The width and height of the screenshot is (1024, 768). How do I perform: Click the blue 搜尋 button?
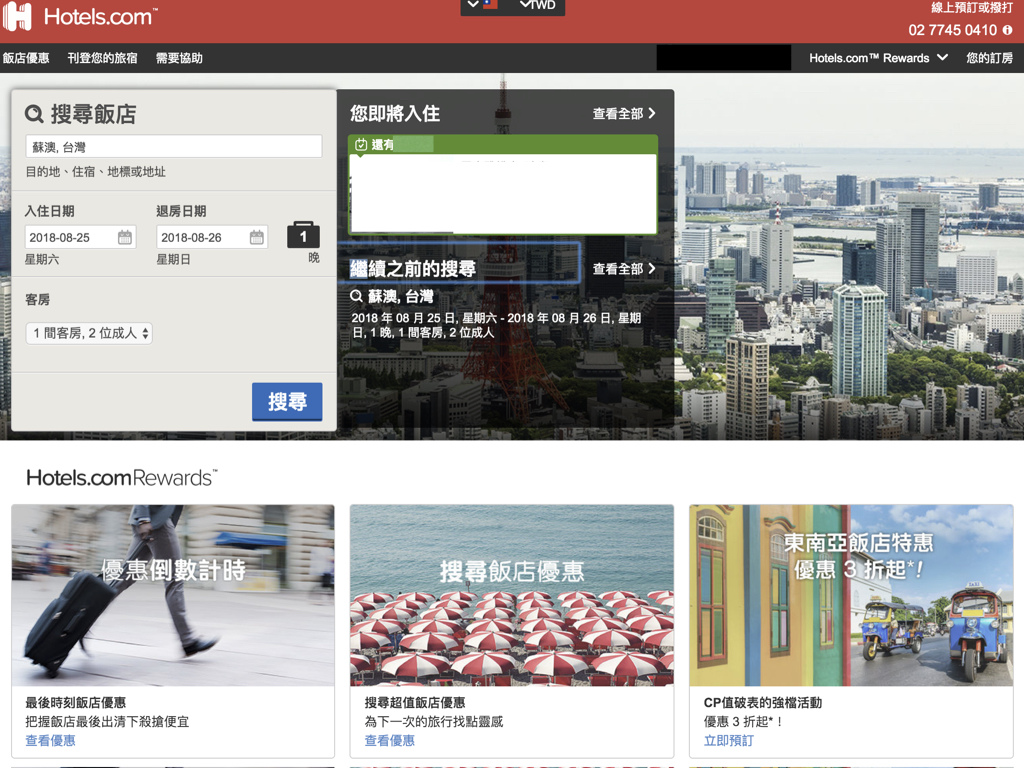287,401
